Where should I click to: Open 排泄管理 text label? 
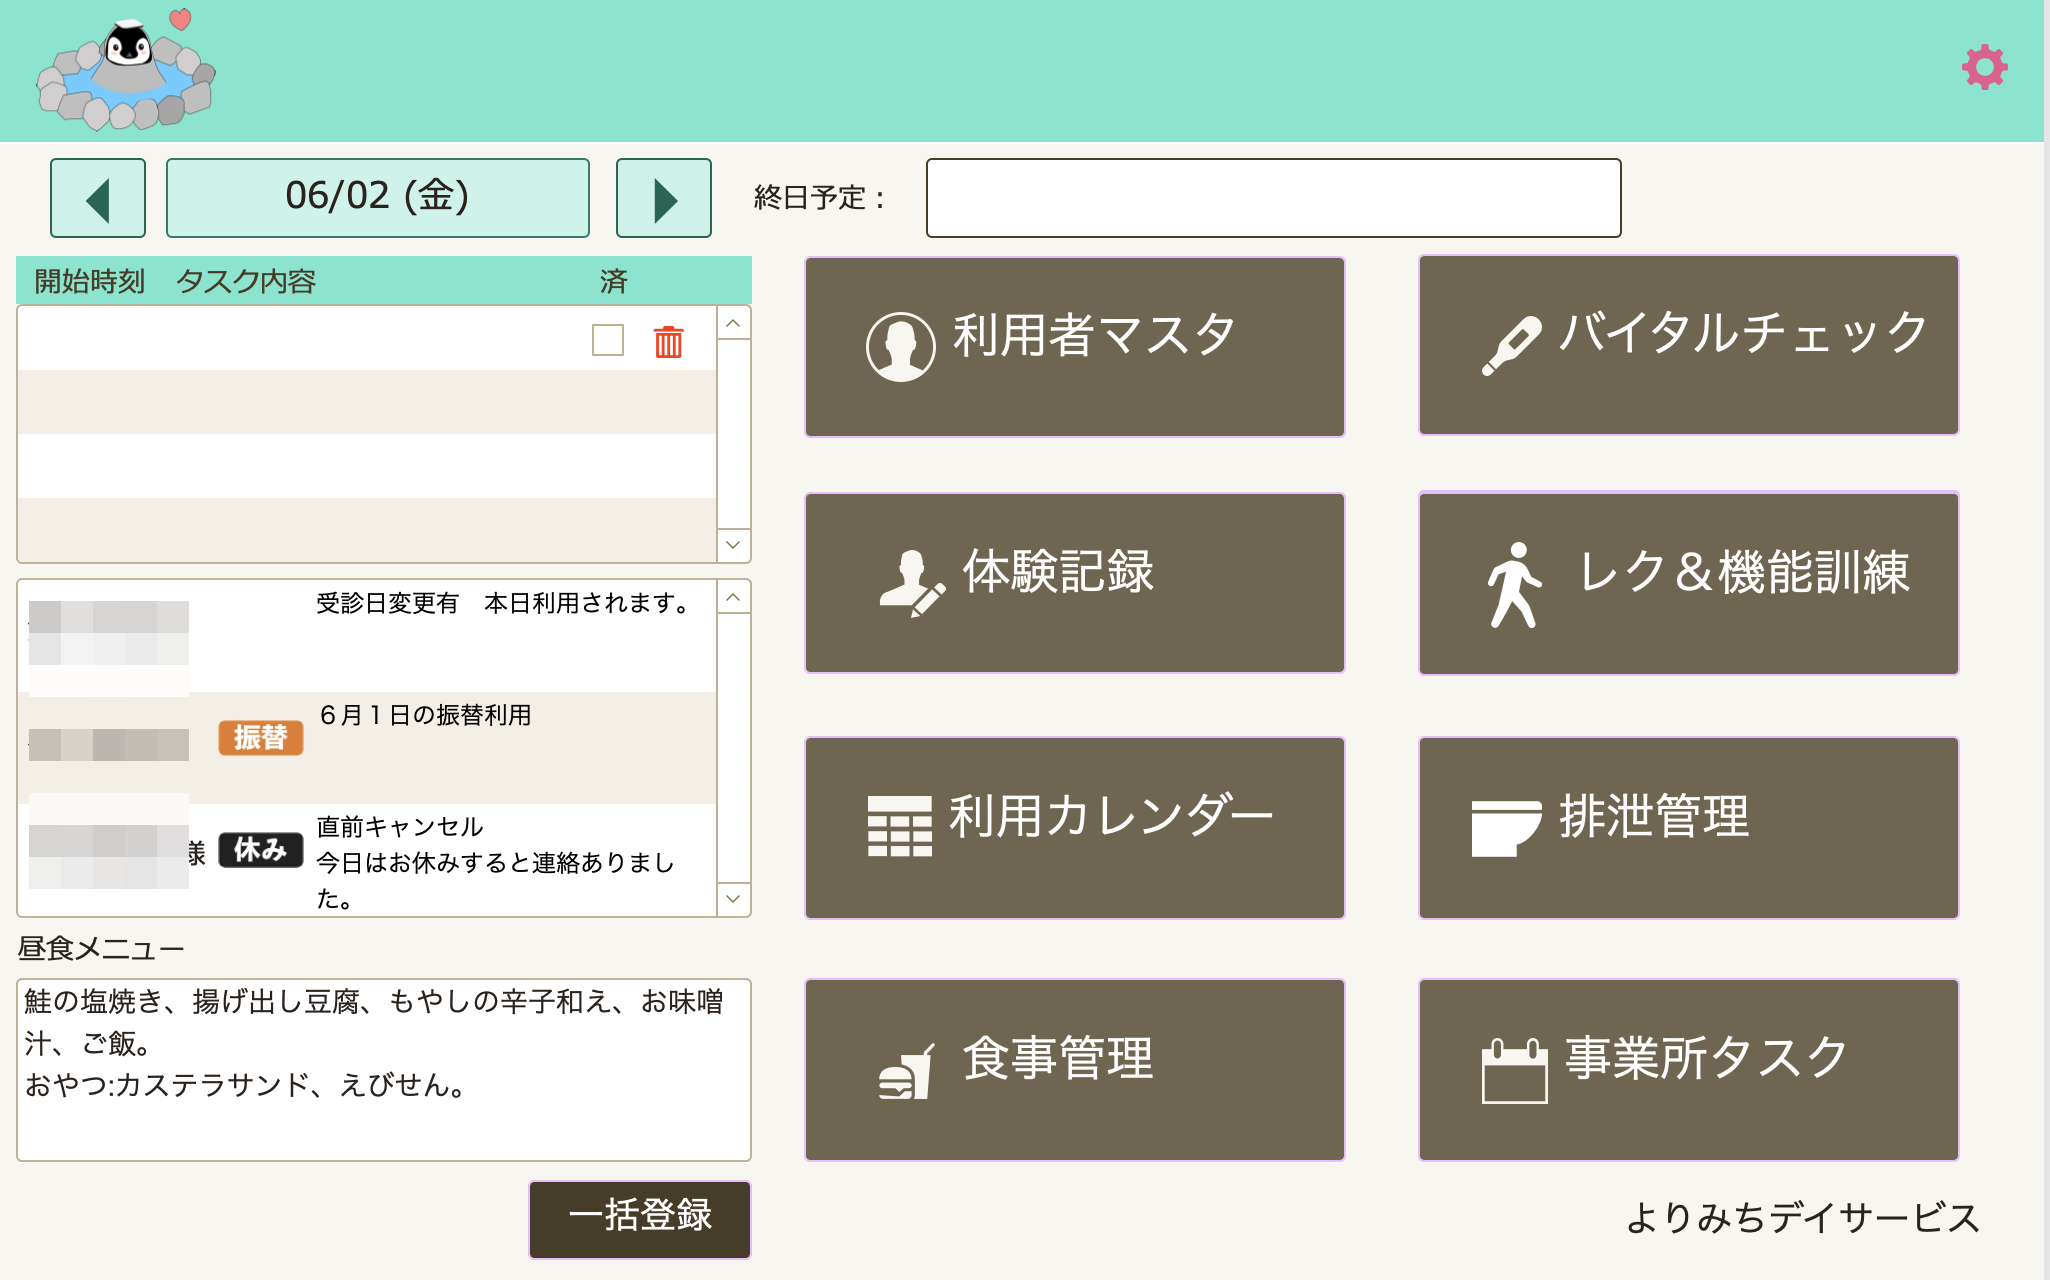[1654, 816]
